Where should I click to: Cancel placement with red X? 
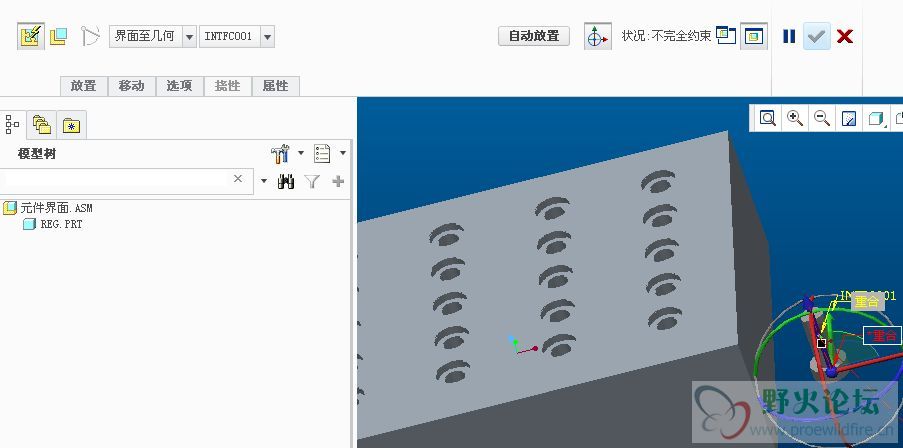(x=845, y=36)
